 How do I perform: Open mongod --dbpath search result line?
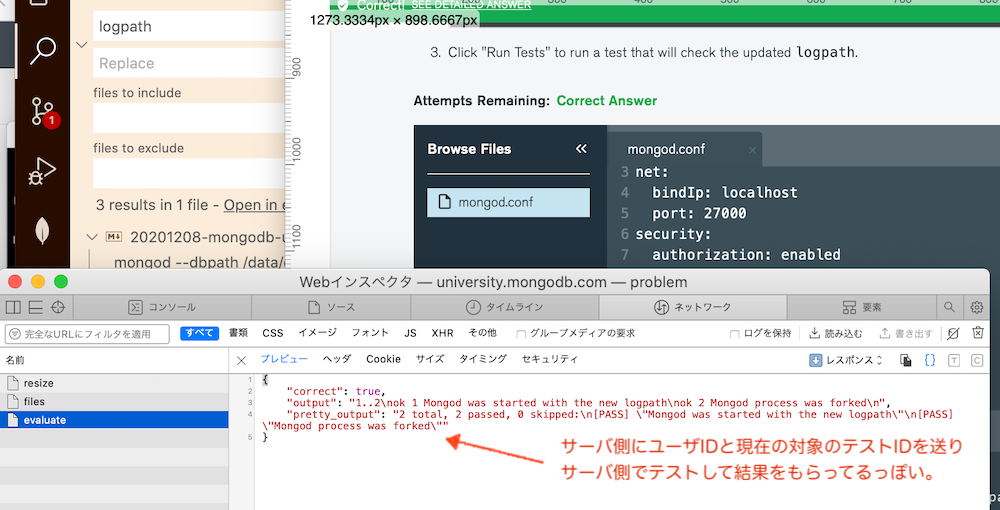pyautogui.click(x=199, y=263)
